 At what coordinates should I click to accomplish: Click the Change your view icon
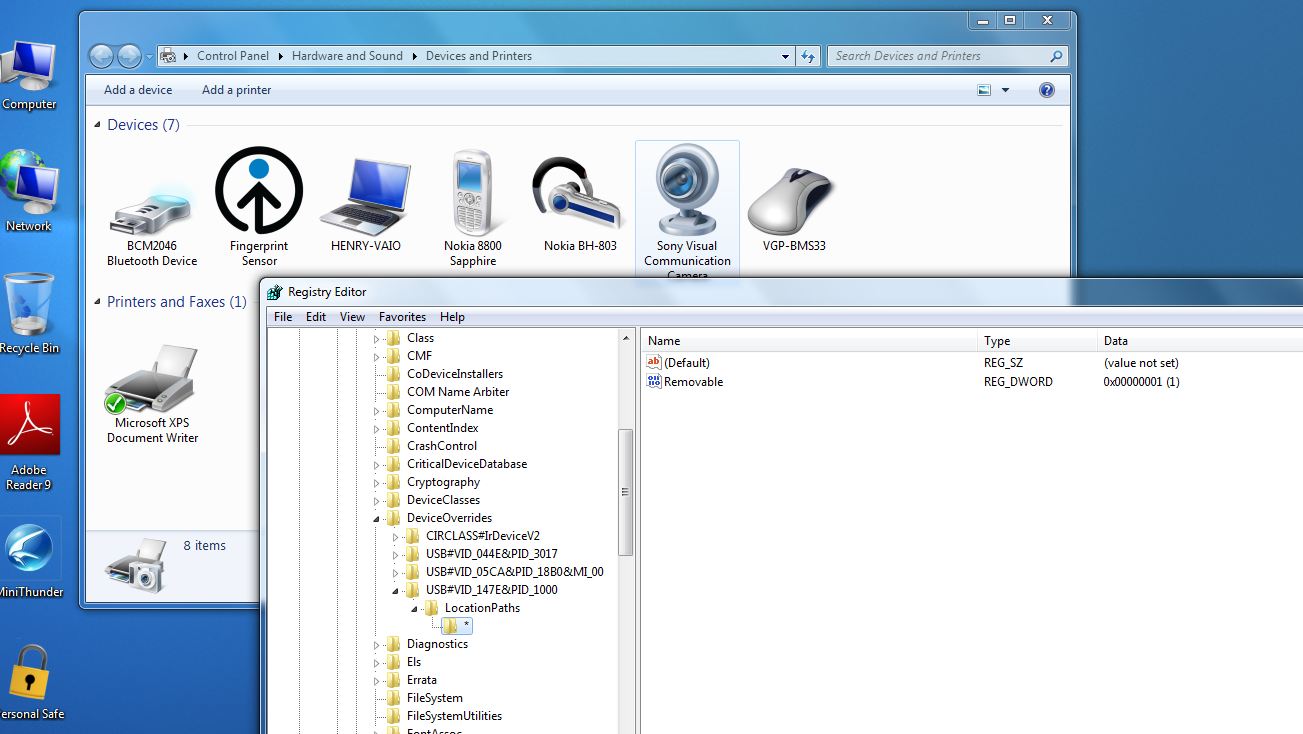(984, 90)
